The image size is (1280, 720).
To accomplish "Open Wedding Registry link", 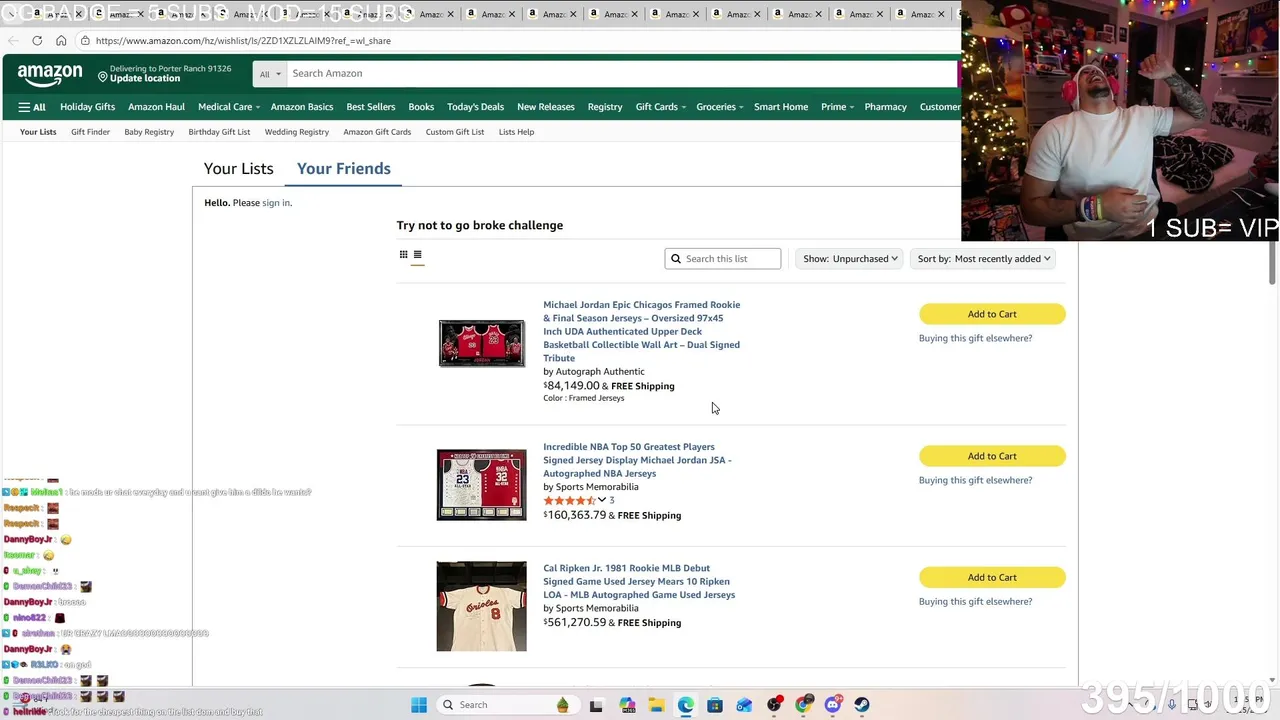I will coord(297,132).
